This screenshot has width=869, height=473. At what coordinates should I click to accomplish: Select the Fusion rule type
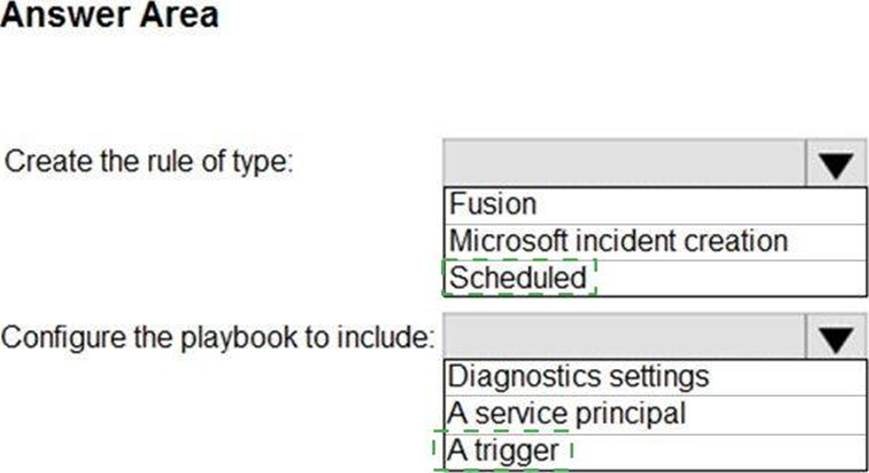[493, 205]
